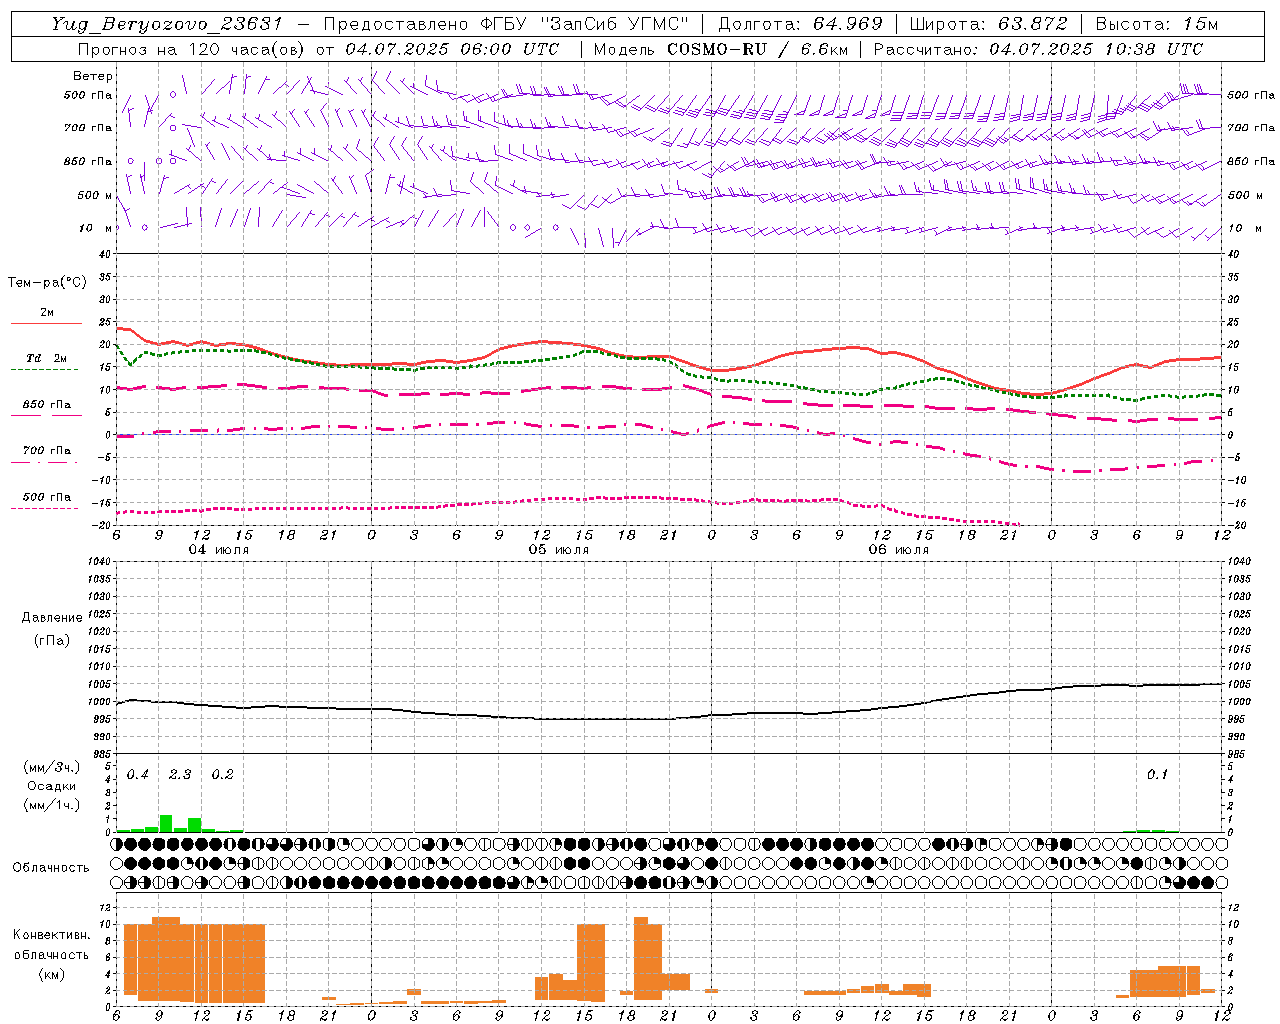The height and width of the screenshot is (1024, 1280).
Task: Click the Осадки precipitation label
Action: [51, 786]
